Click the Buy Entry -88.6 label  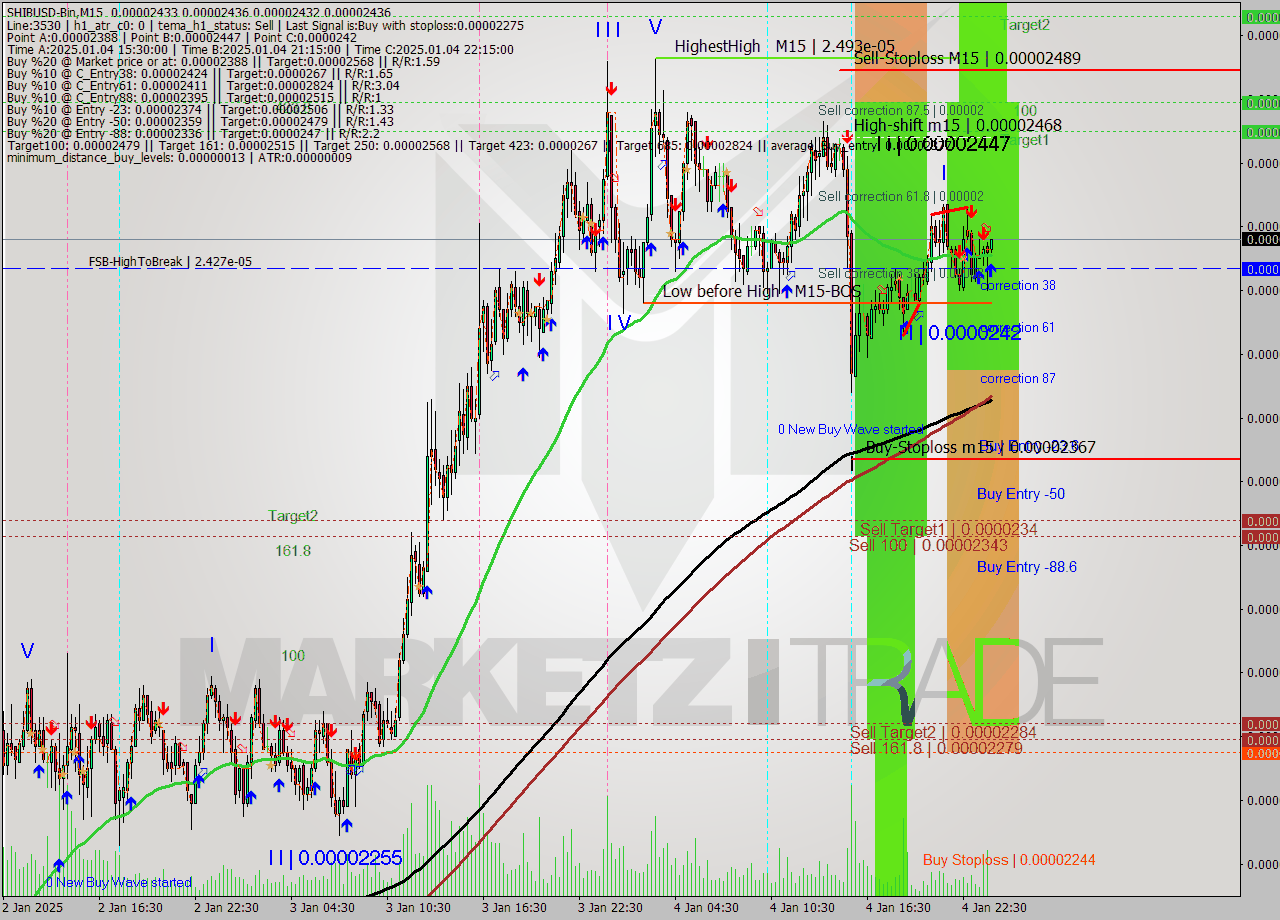pos(1027,567)
